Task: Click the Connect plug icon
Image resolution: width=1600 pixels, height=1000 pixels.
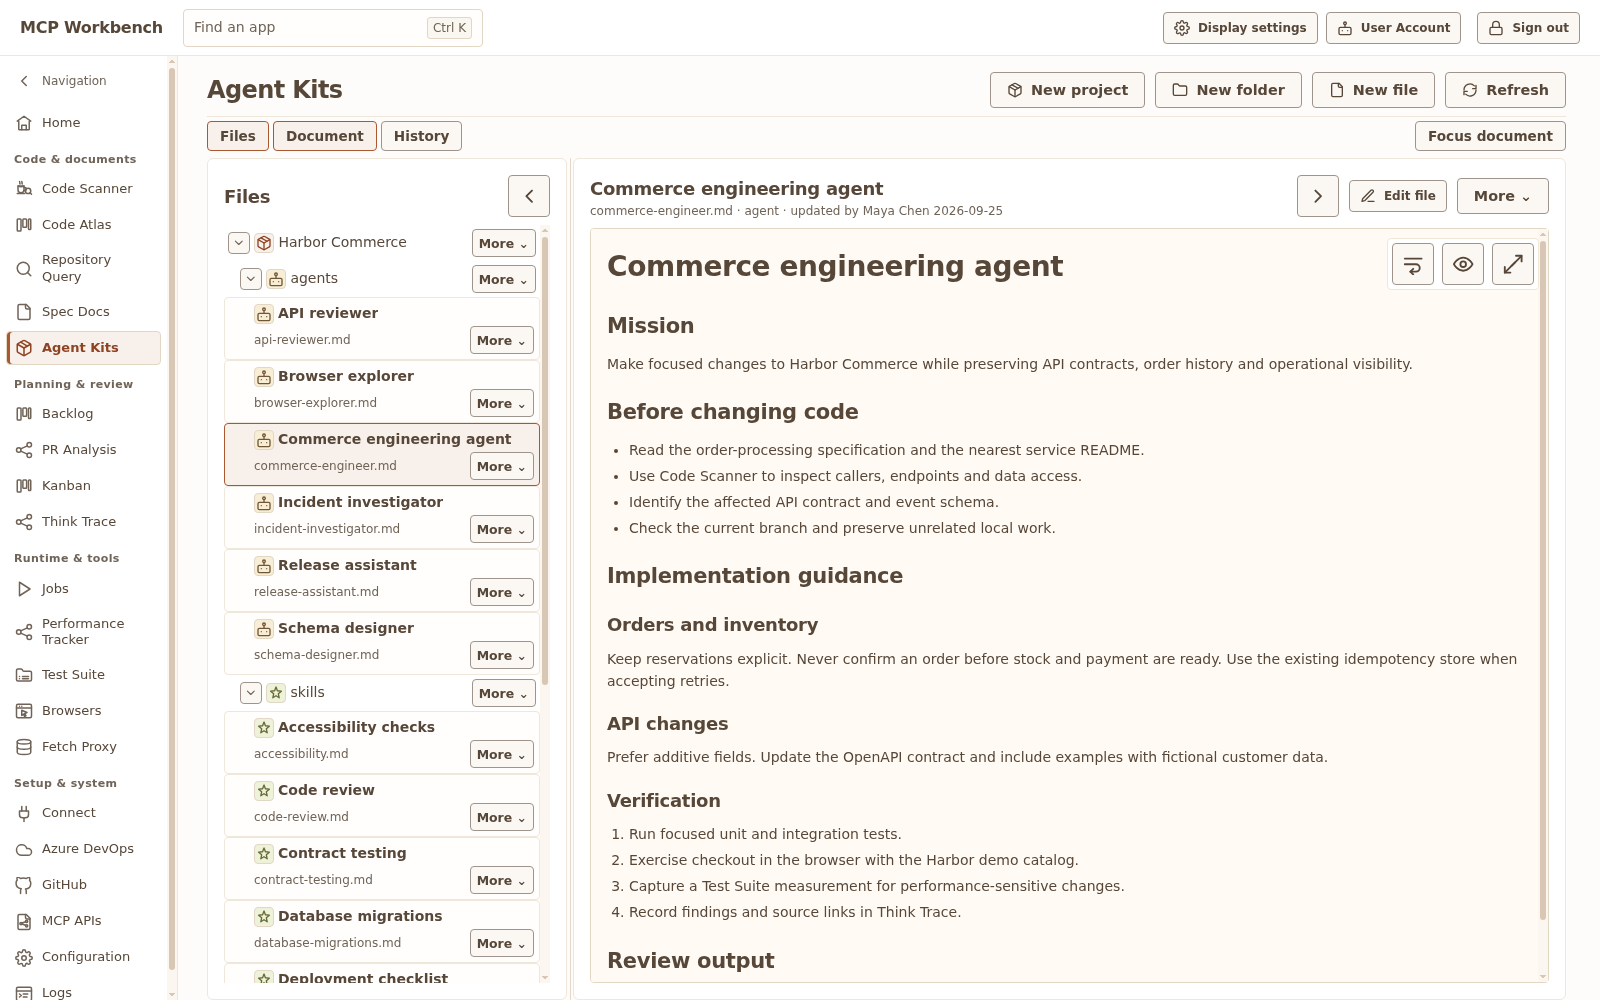Action: pos(24,813)
